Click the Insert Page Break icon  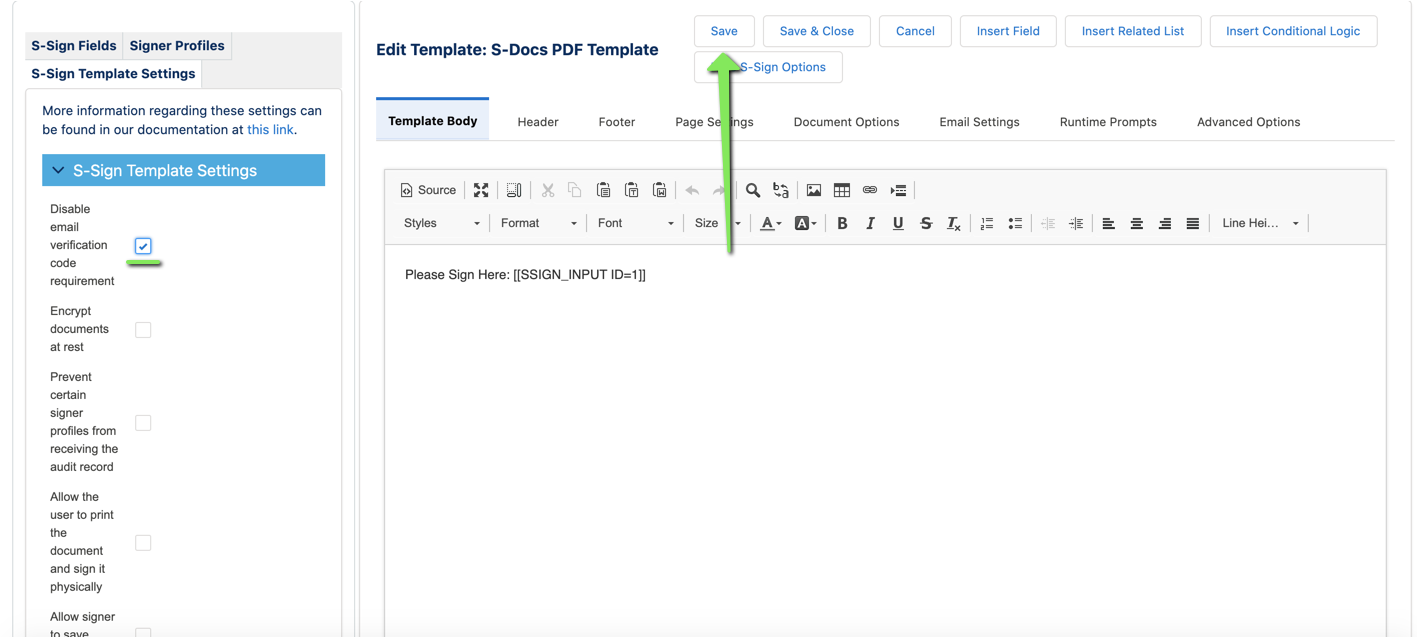(x=898, y=190)
